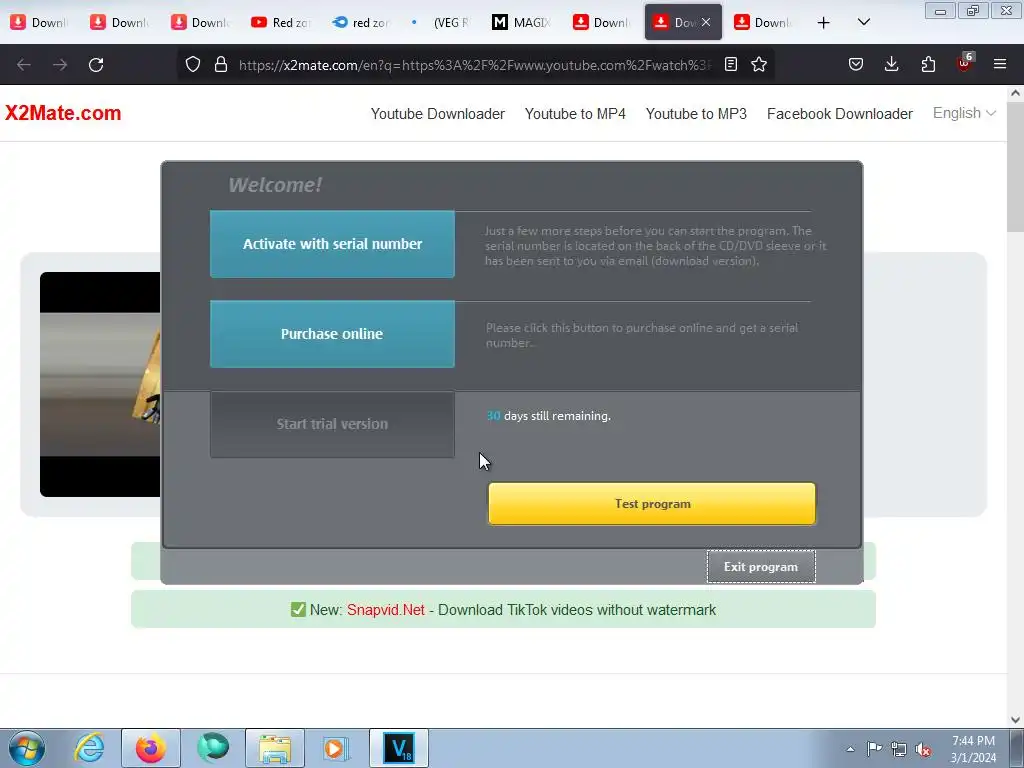This screenshot has width=1024, height=768.
Task: Open the Firefox hamburger menu
Action: tap(1000, 65)
